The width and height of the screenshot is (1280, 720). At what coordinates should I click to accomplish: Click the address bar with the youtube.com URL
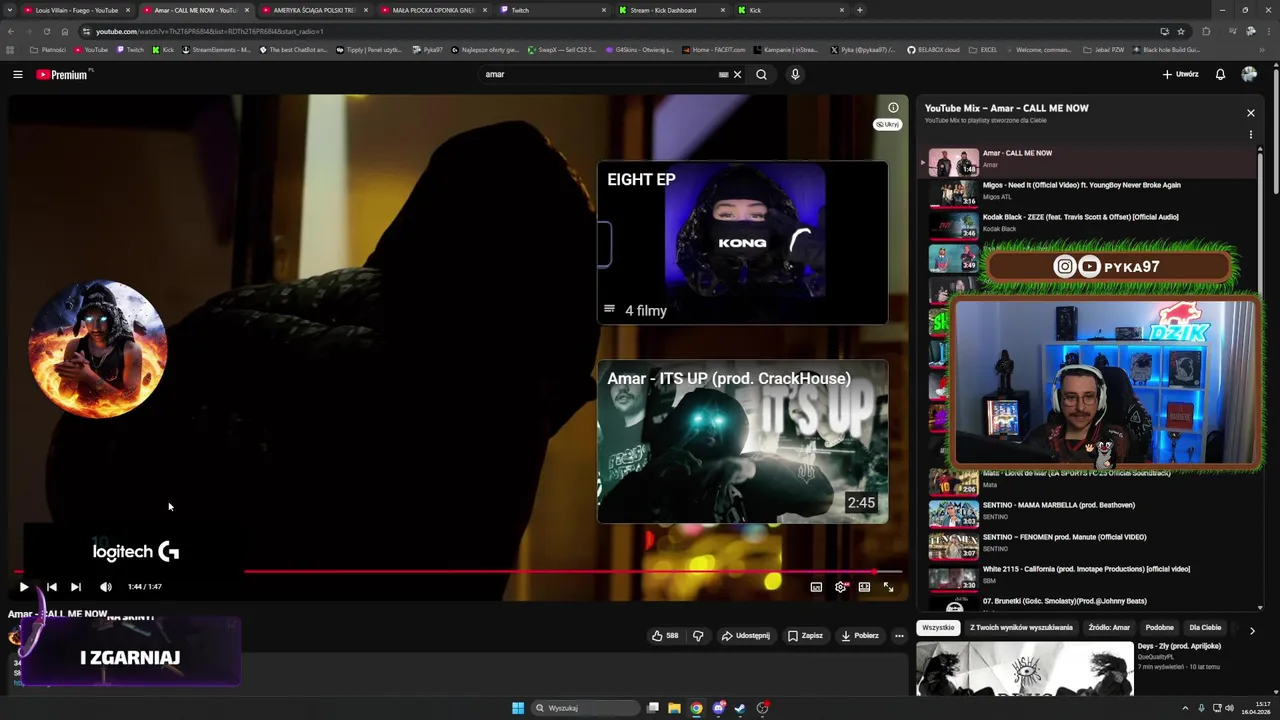point(600,31)
